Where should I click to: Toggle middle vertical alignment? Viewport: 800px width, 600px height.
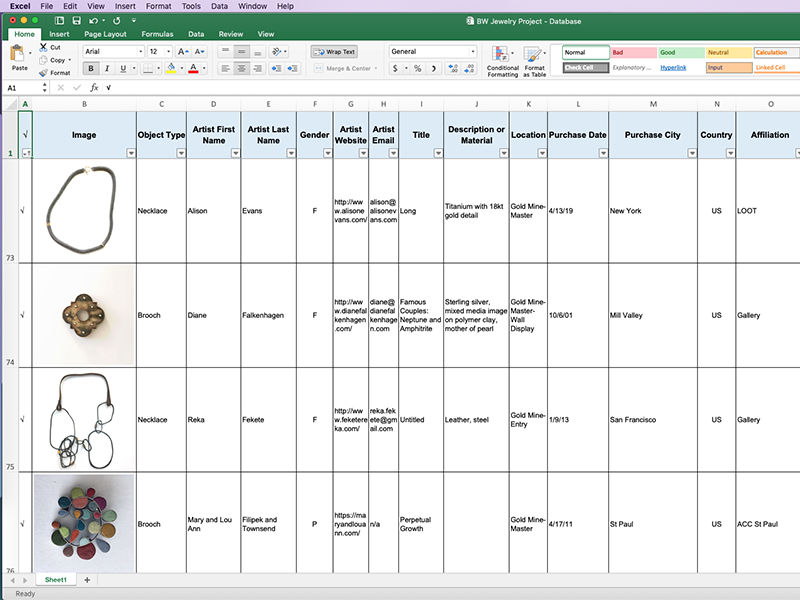click(242, 52)
